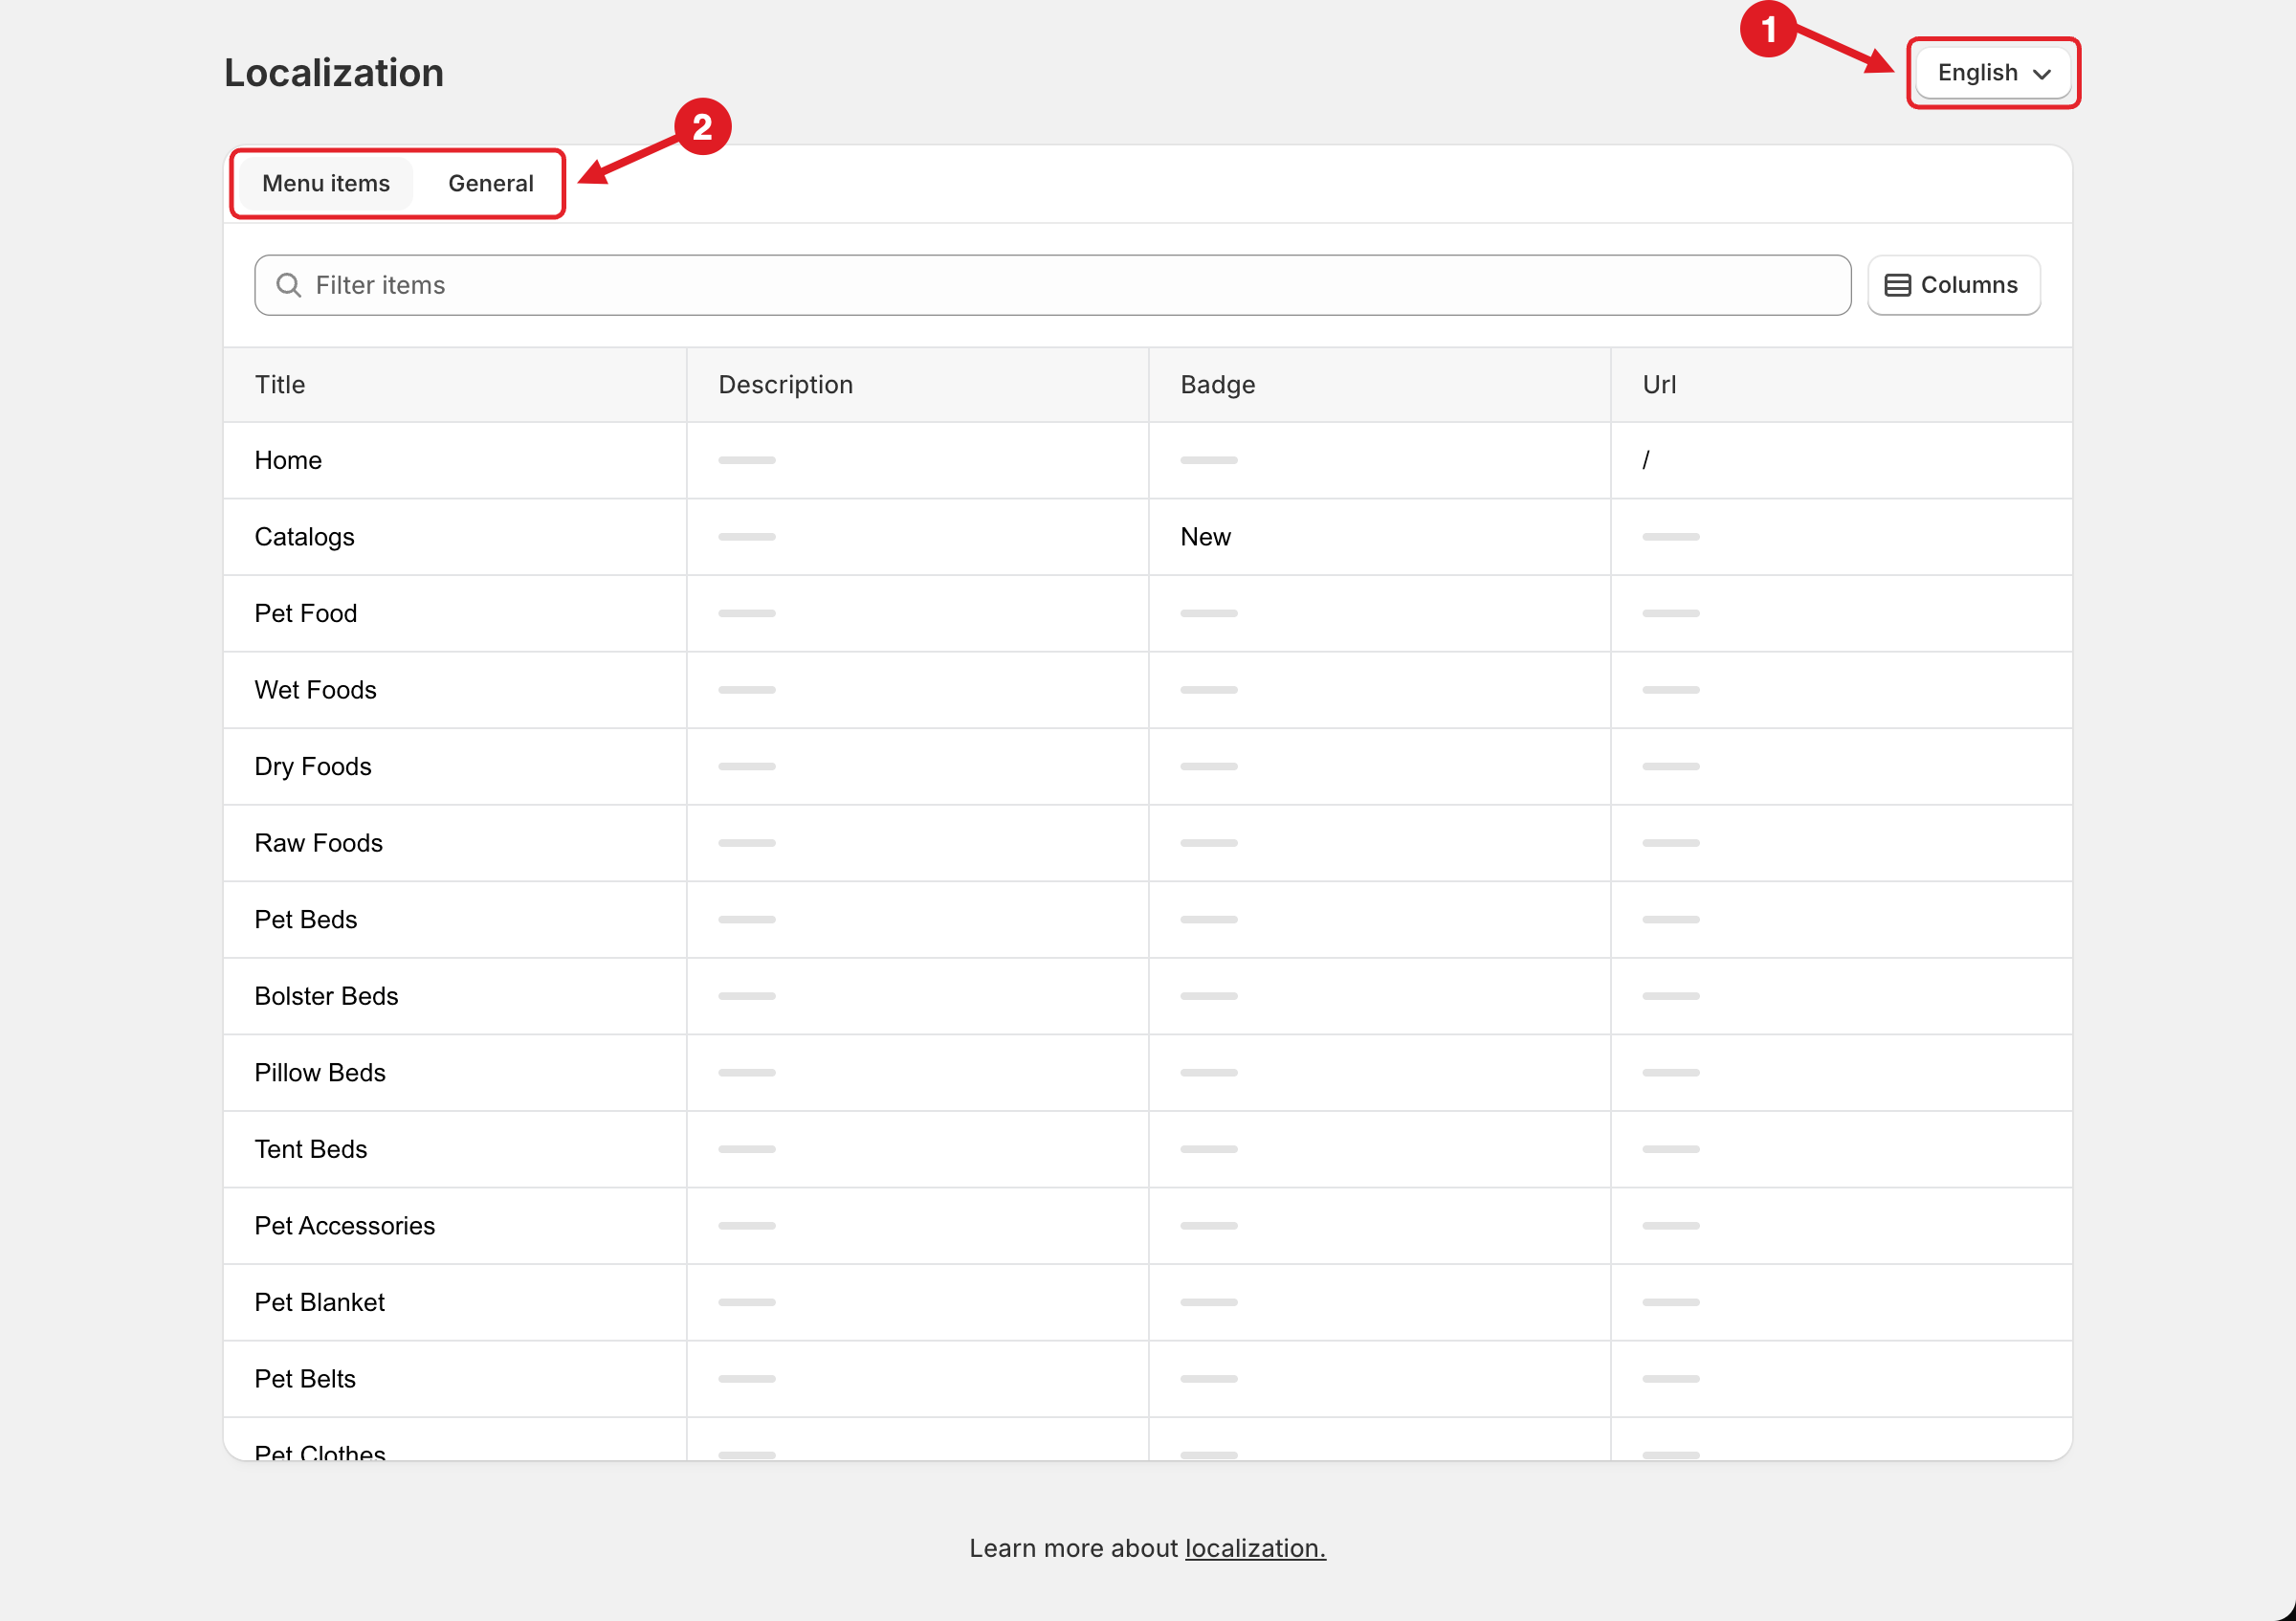Select the Pet Blanket title cell

click(455, 1302)
